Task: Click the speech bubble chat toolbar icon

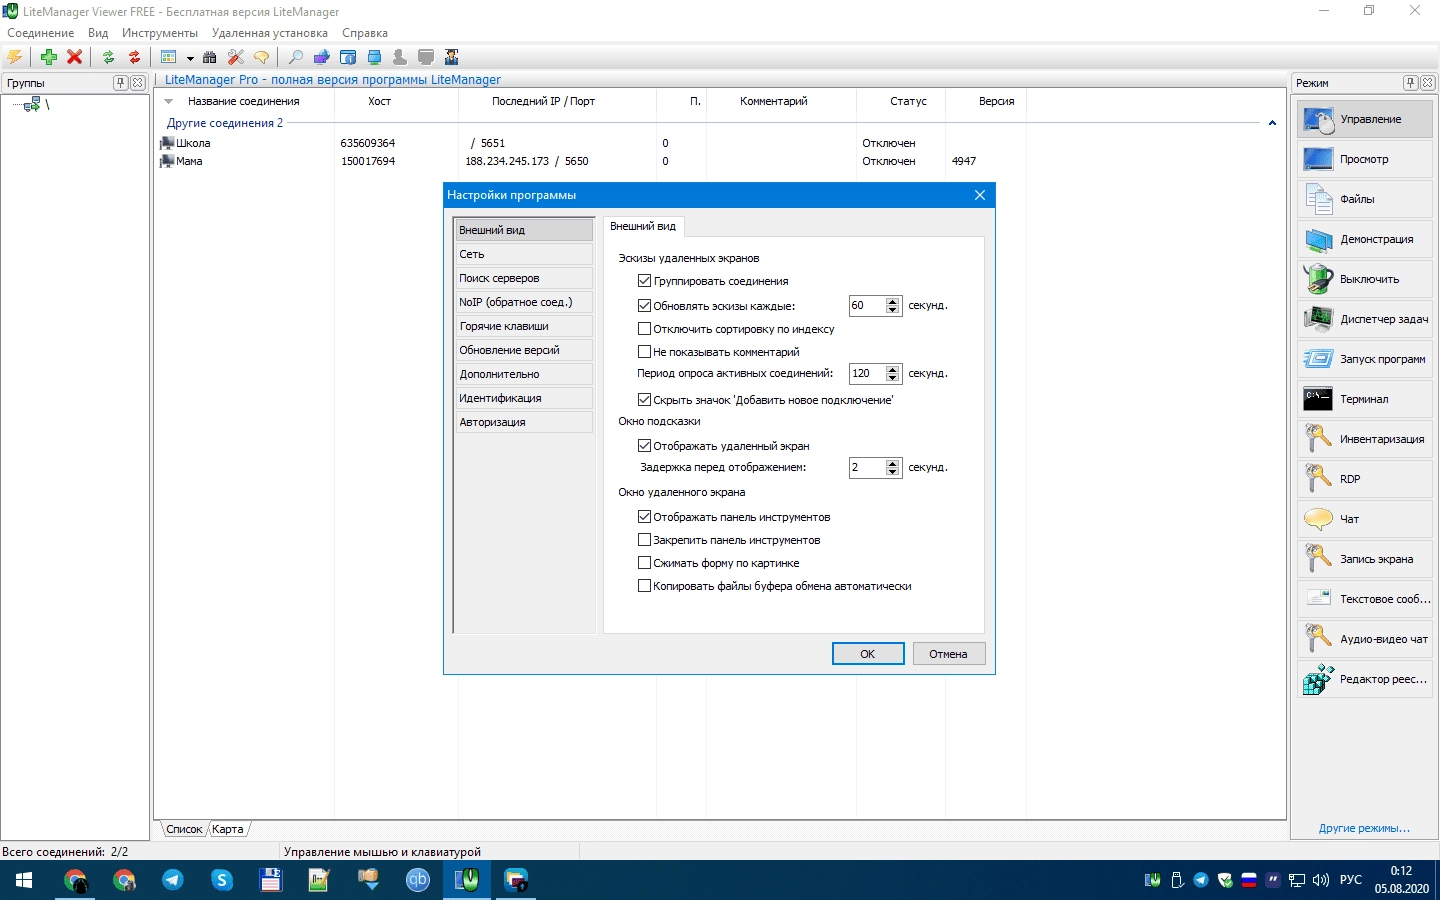Action: pyautogui.click(x=261, y=57)
